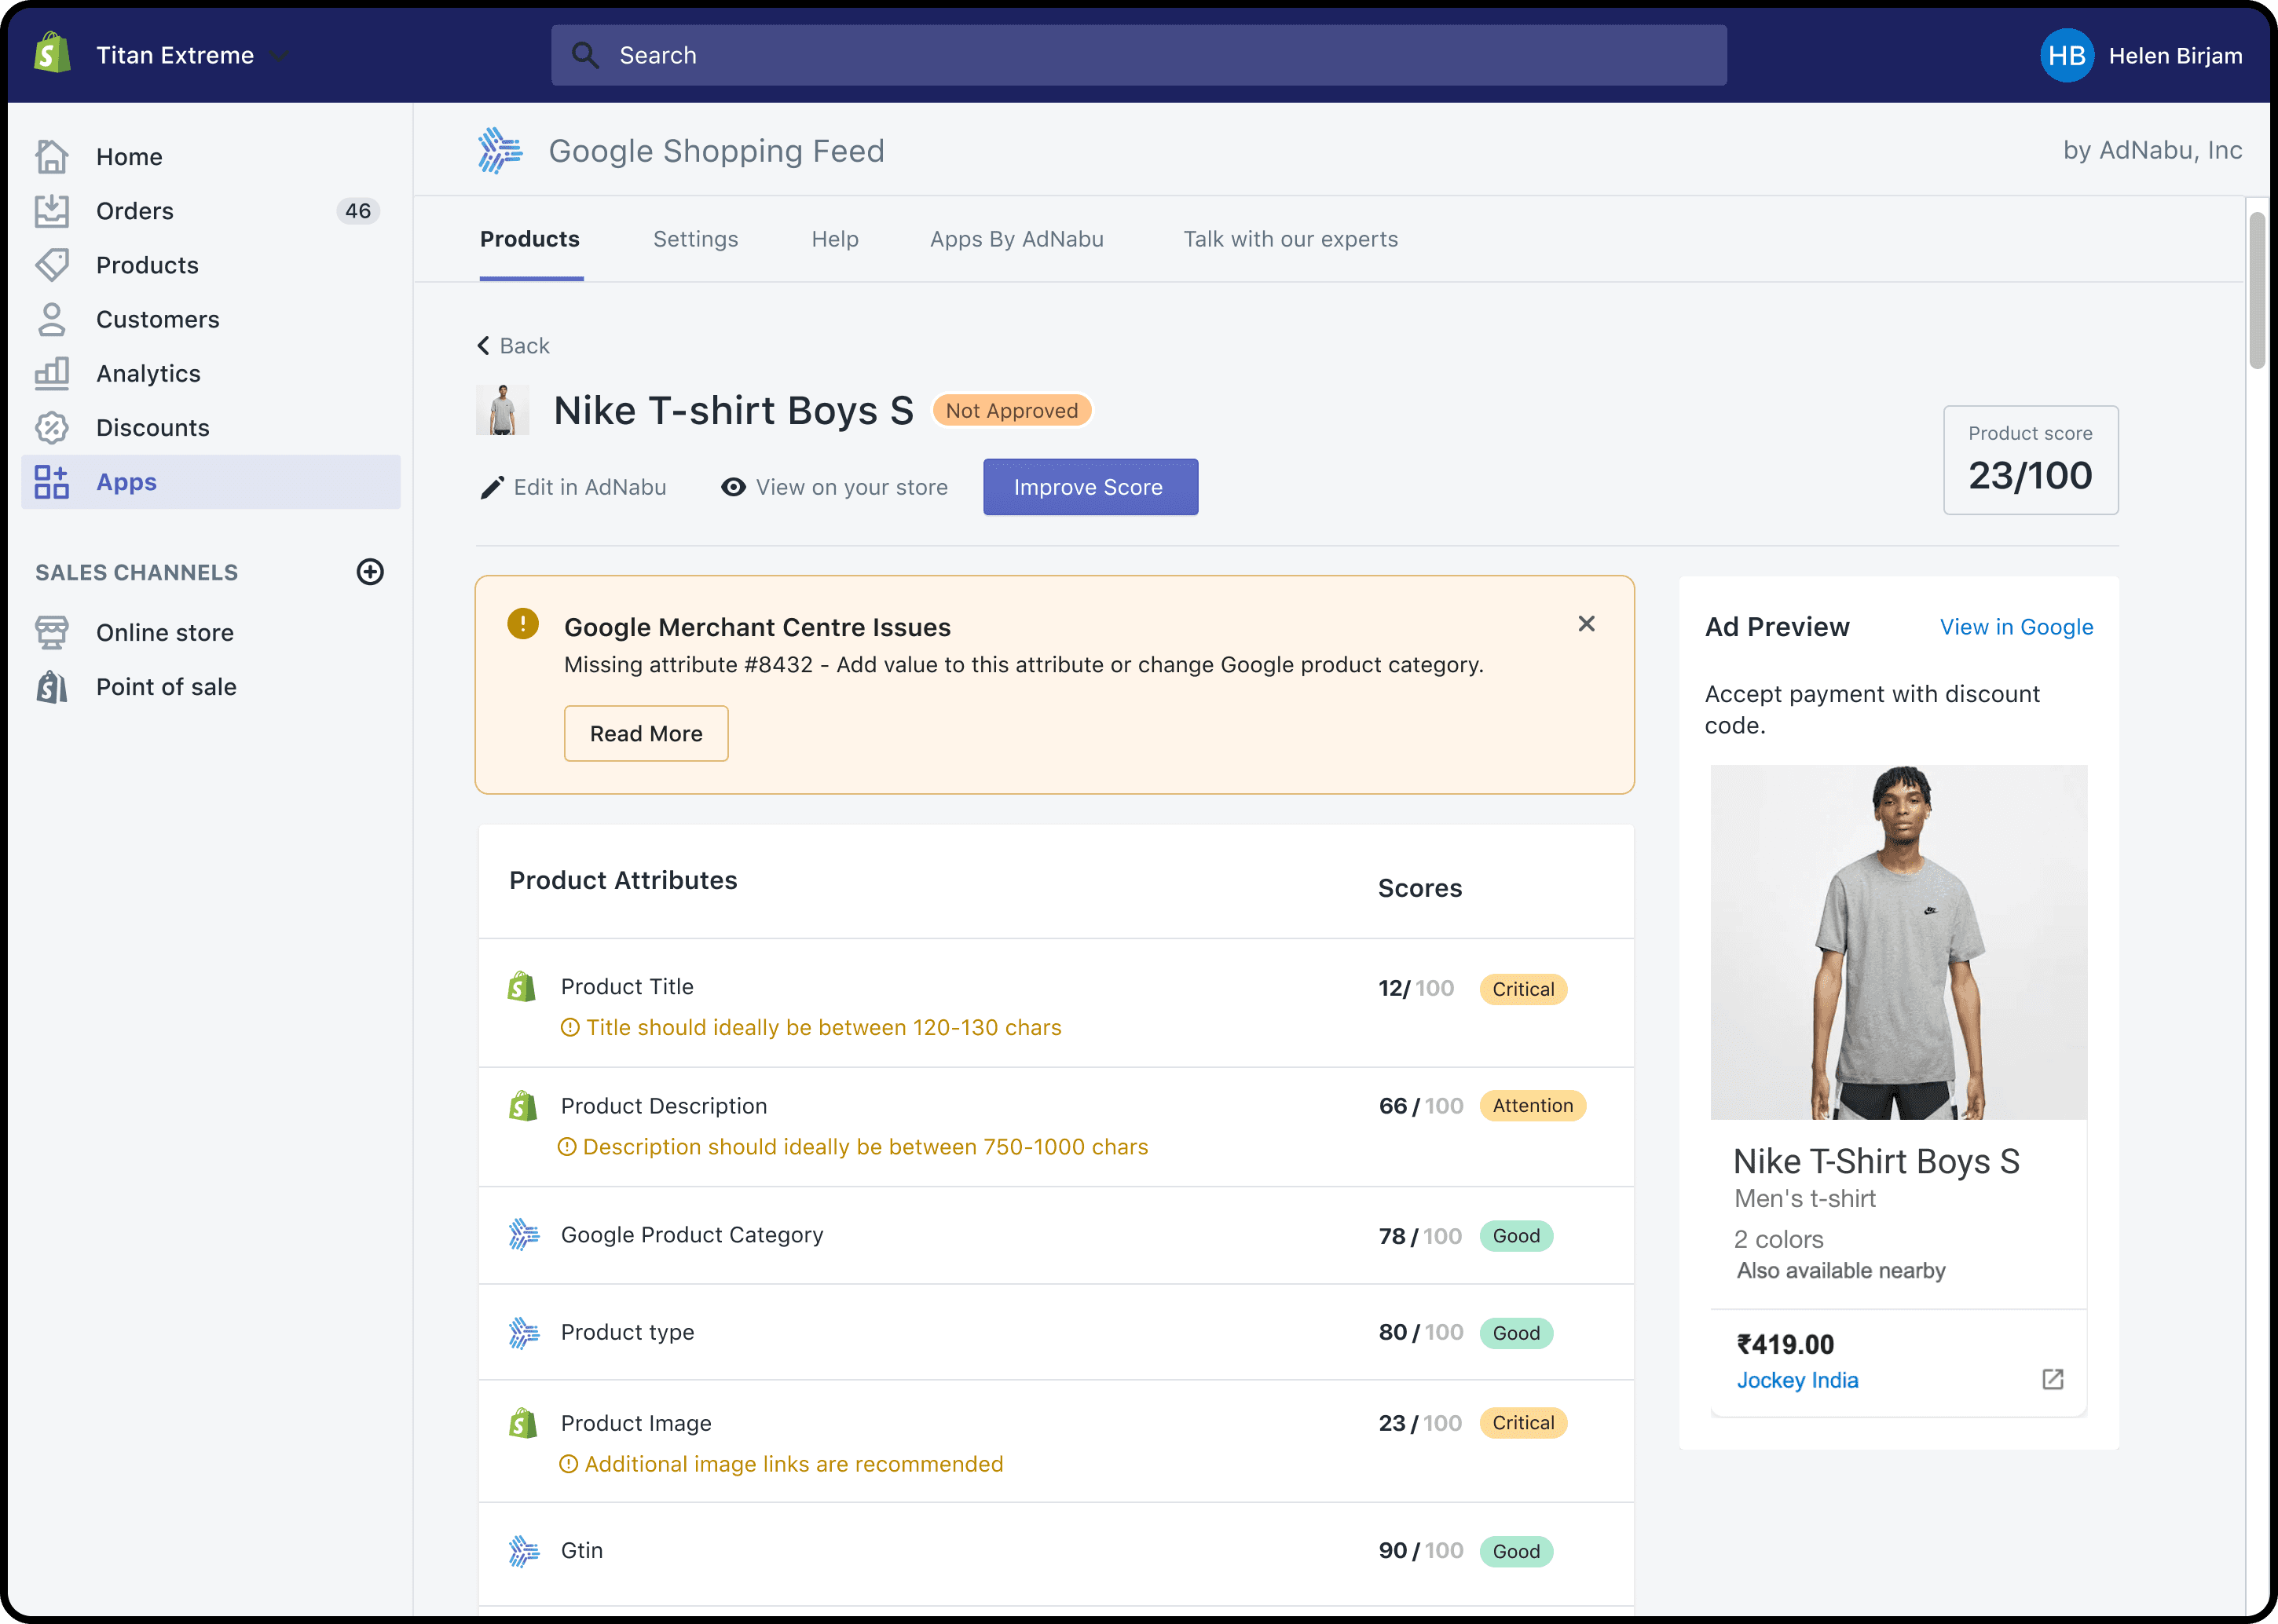This screenshot has width=2278, height=1624.
Task: Click into the Search field
Action: pos(1138,56)
